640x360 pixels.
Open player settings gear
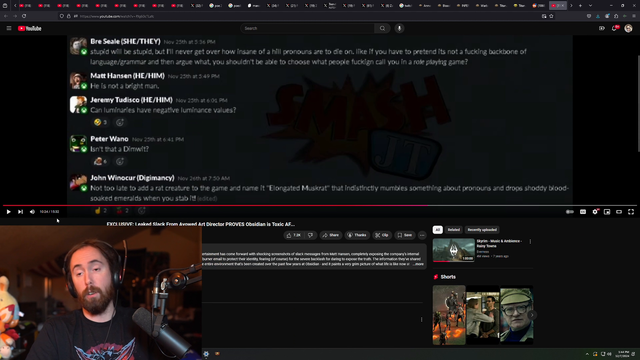(x=595, y=211)
